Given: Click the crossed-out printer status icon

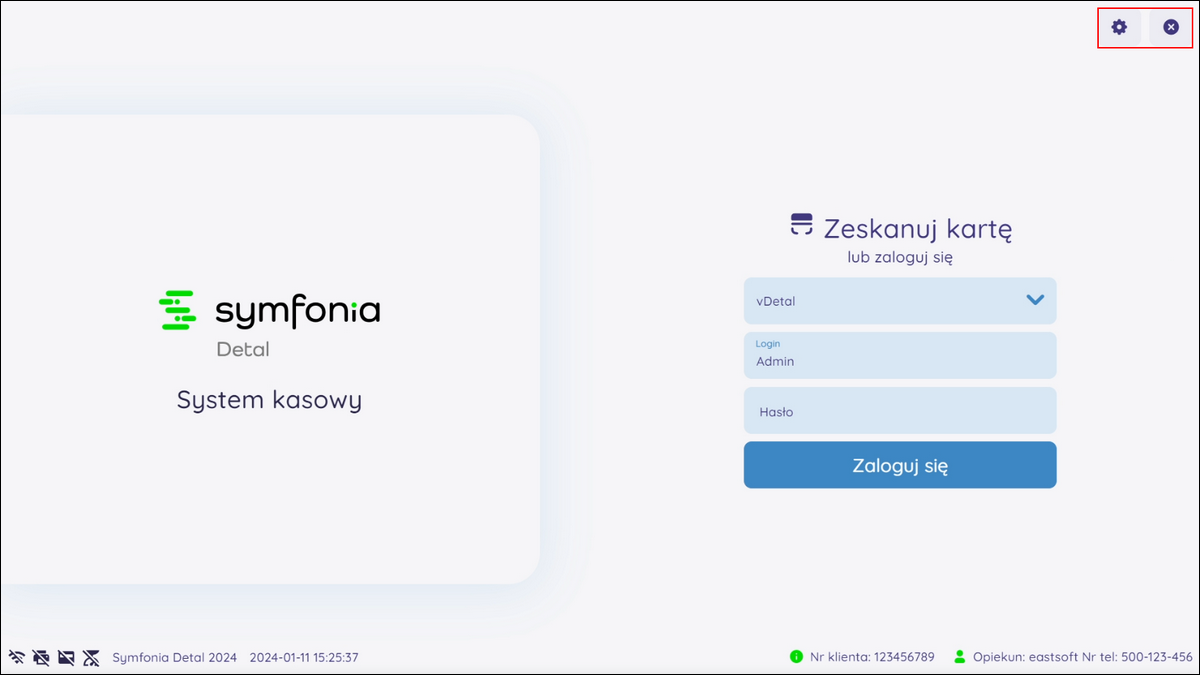Looking at the screenshot, I should click(x=41, y=657).
